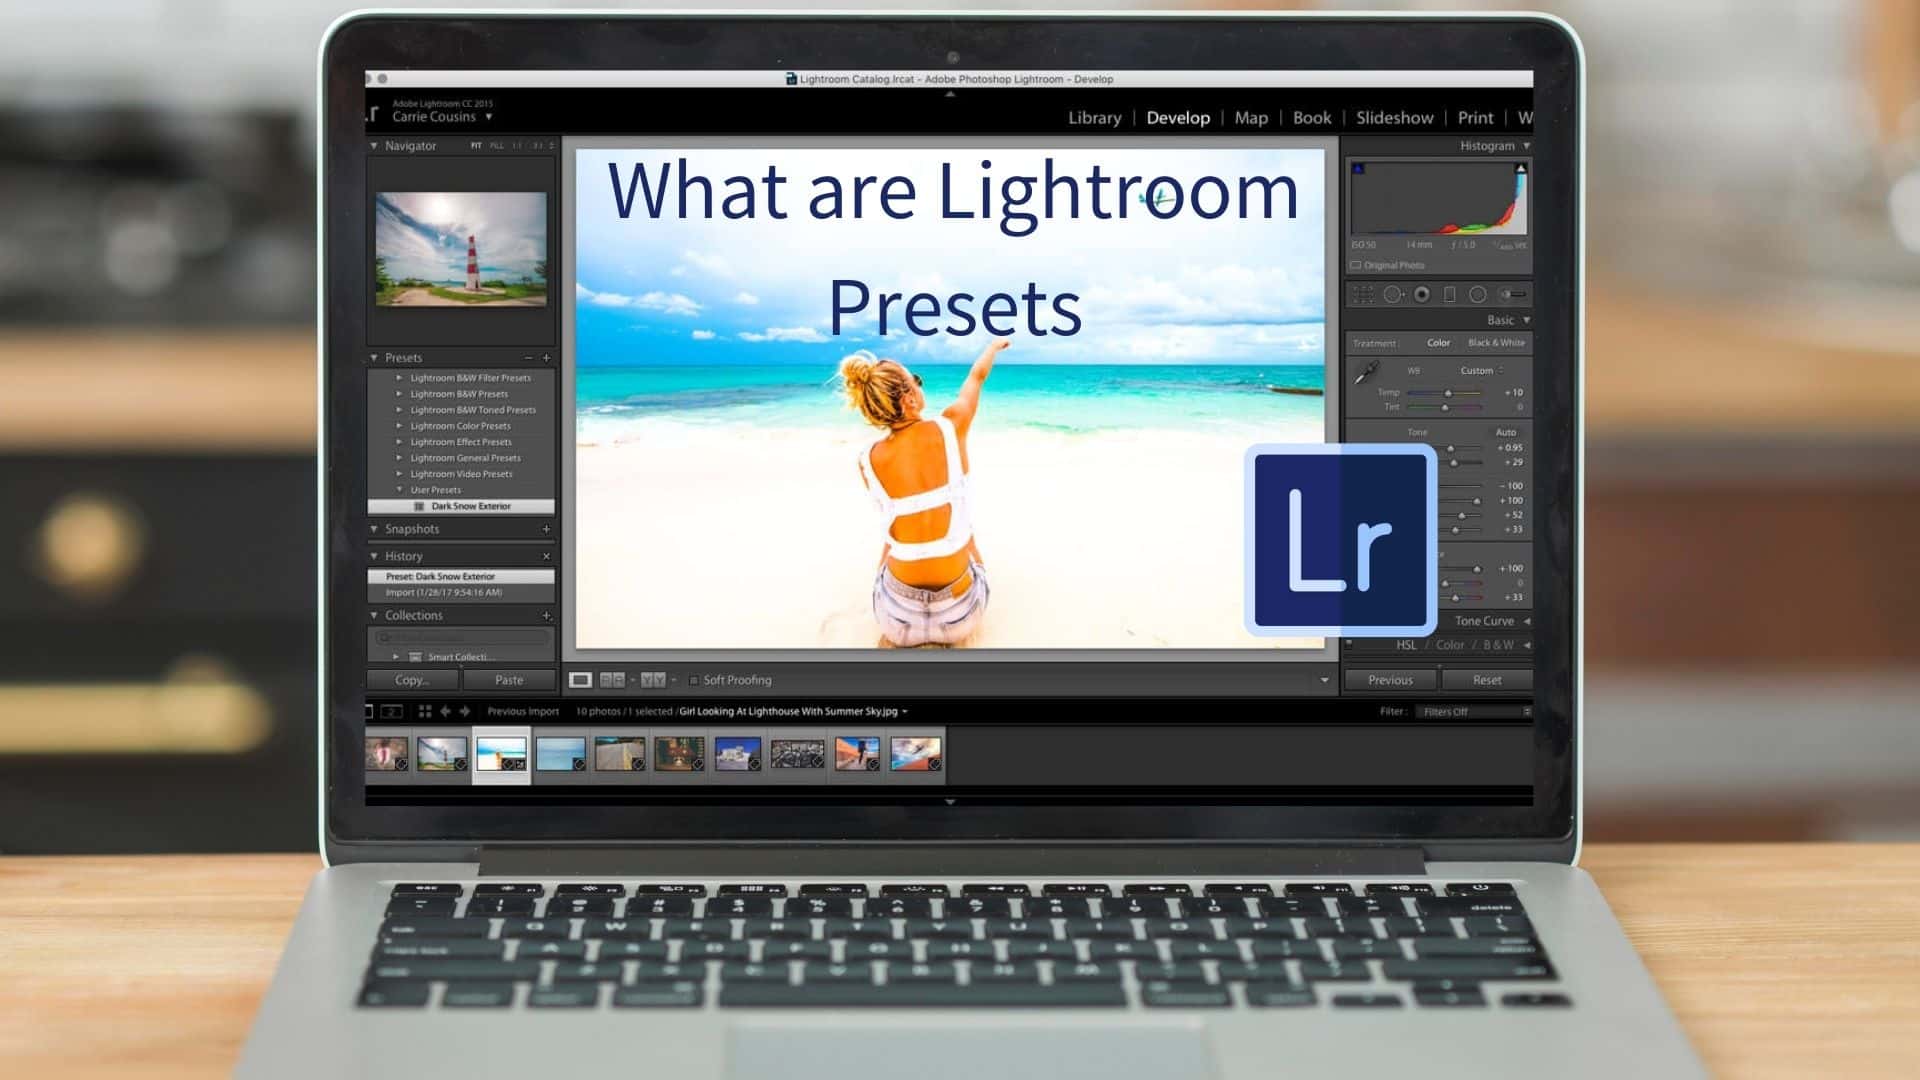Open Grid view from filmstrip bar
1920x1080 pixels.
425,711
